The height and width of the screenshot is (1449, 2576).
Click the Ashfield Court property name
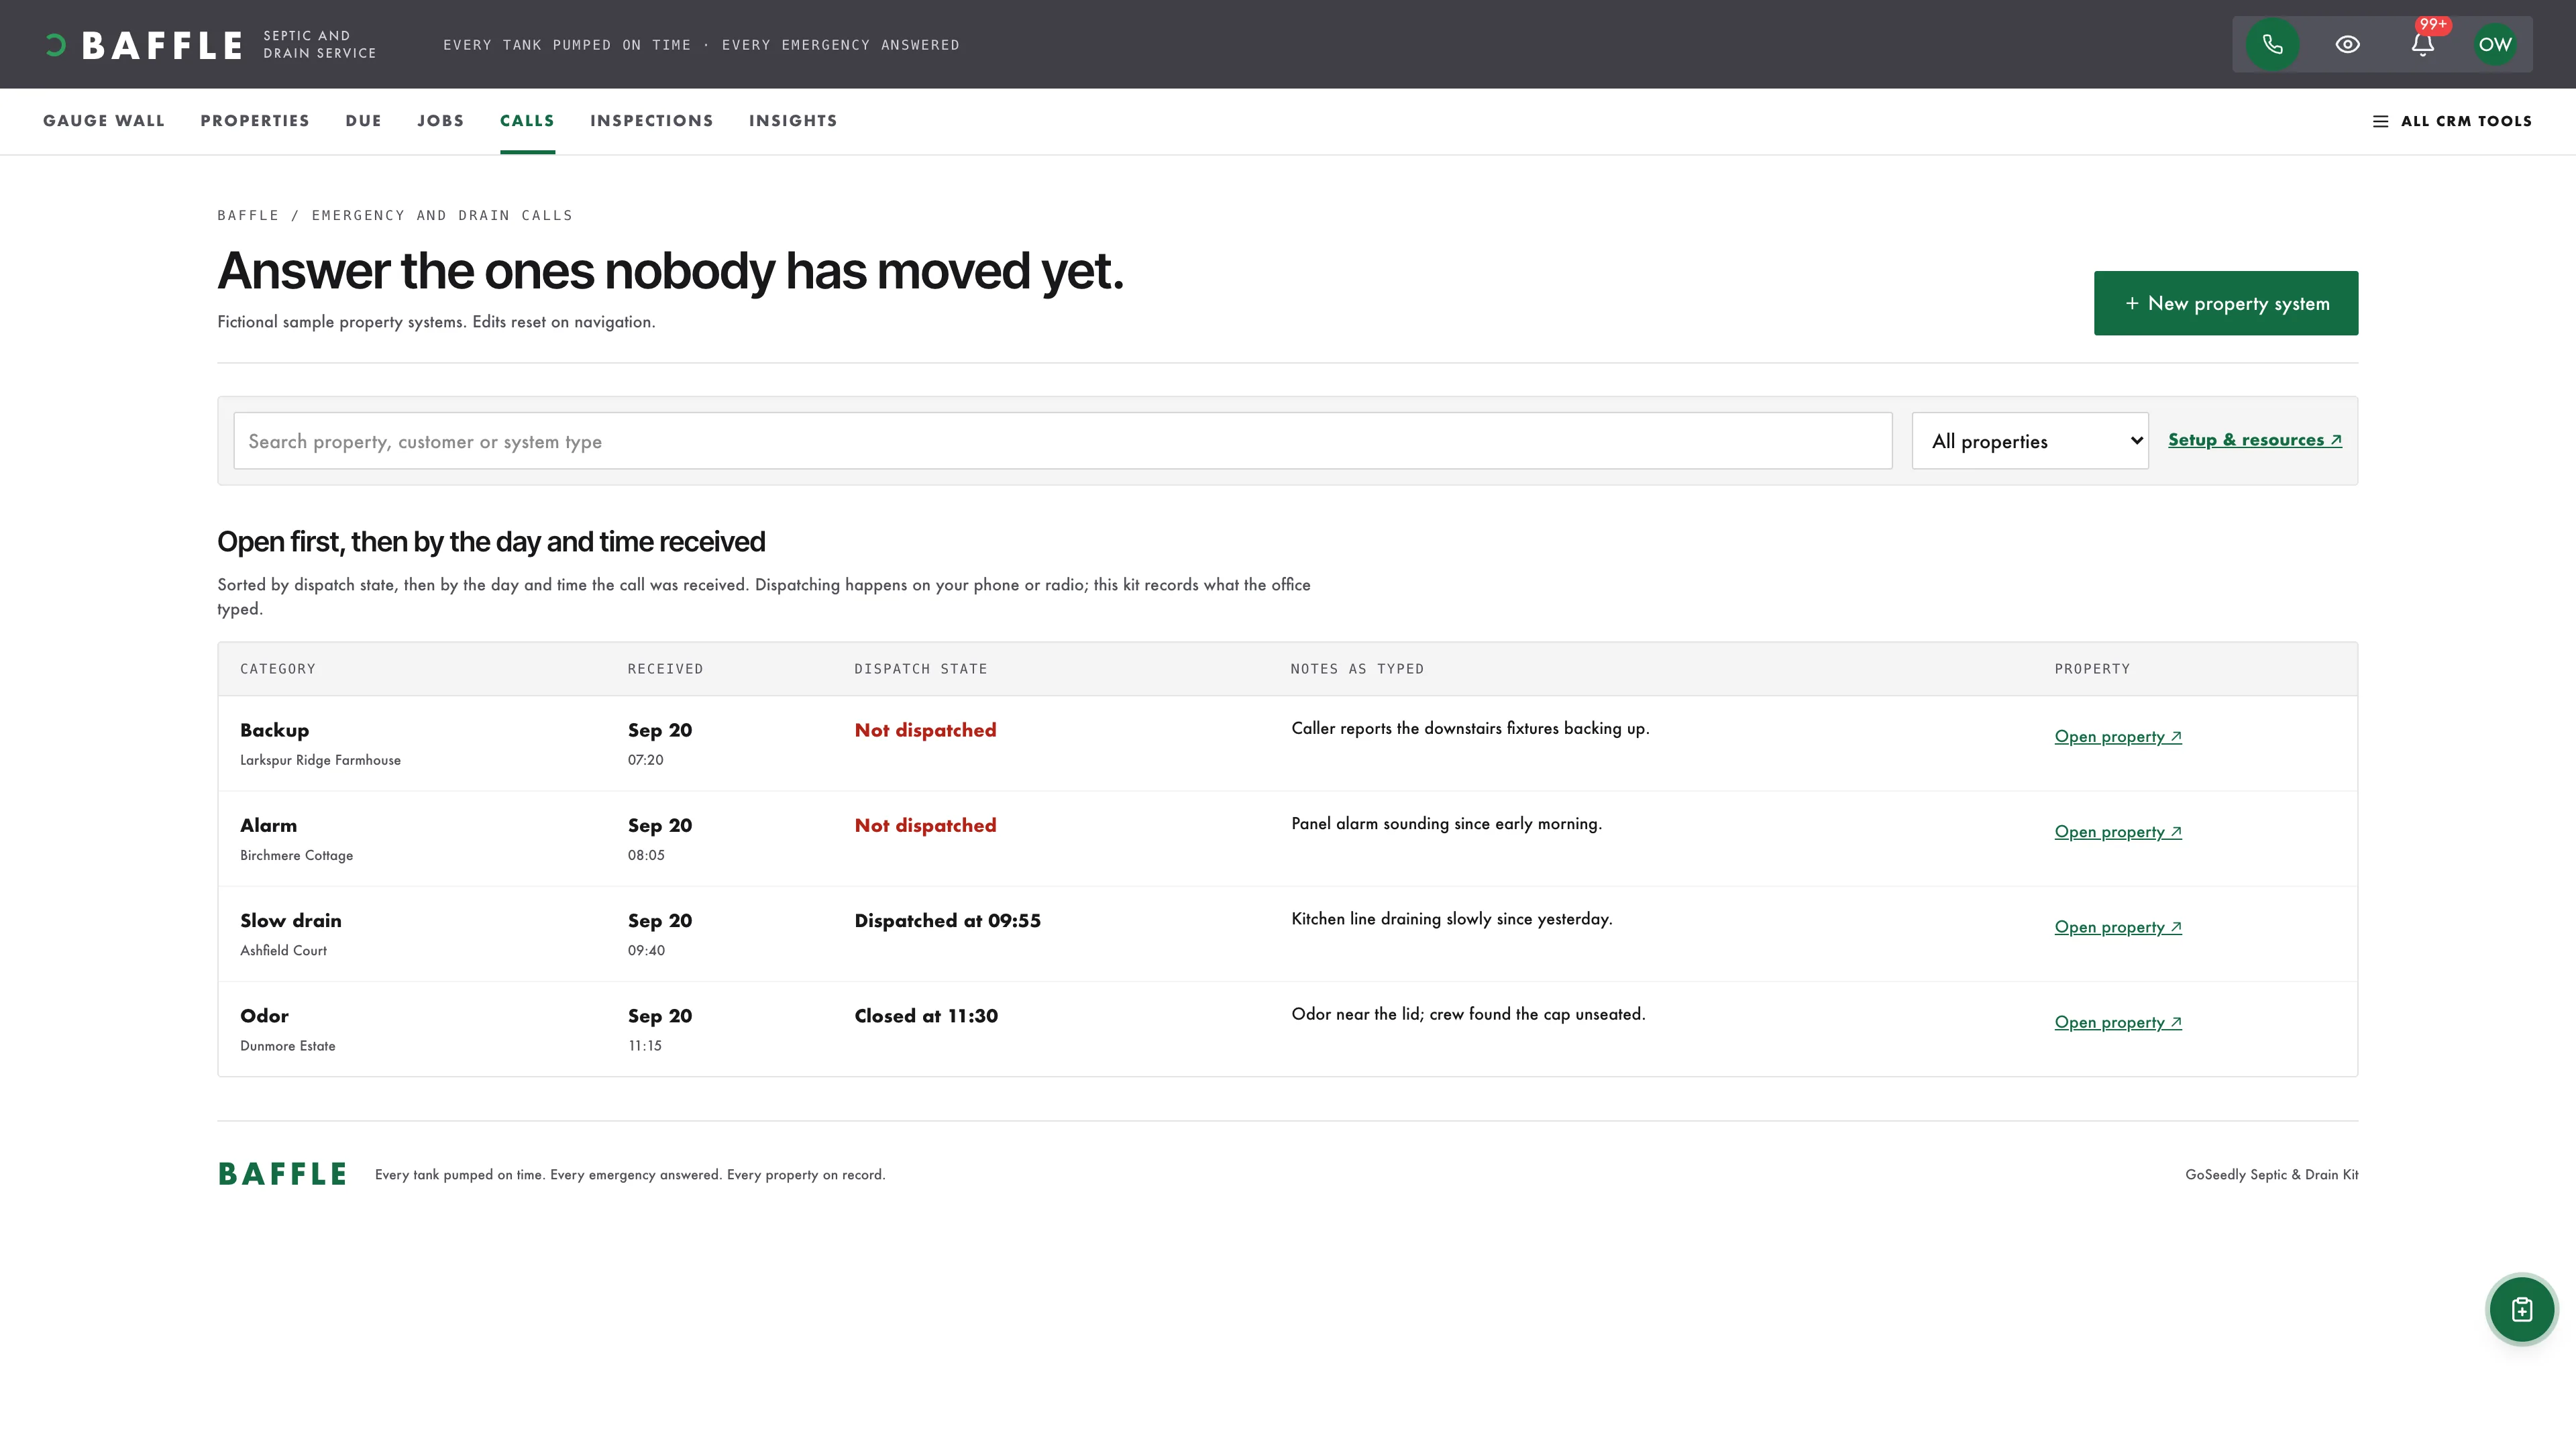click(x=283, y=950)
